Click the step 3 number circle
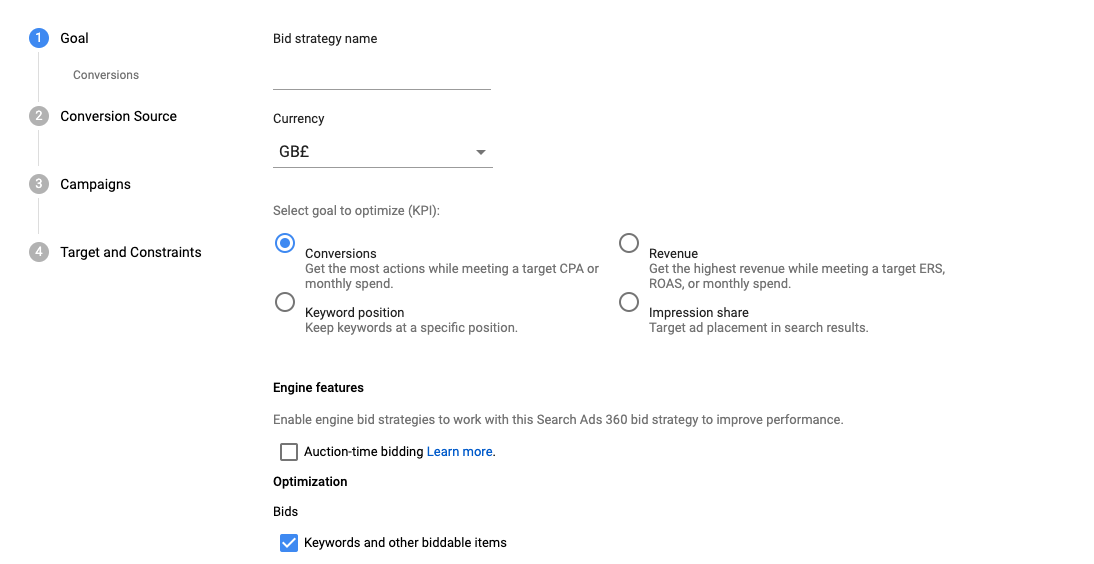This screenshot has width=1094, height=564. (39, 184)
